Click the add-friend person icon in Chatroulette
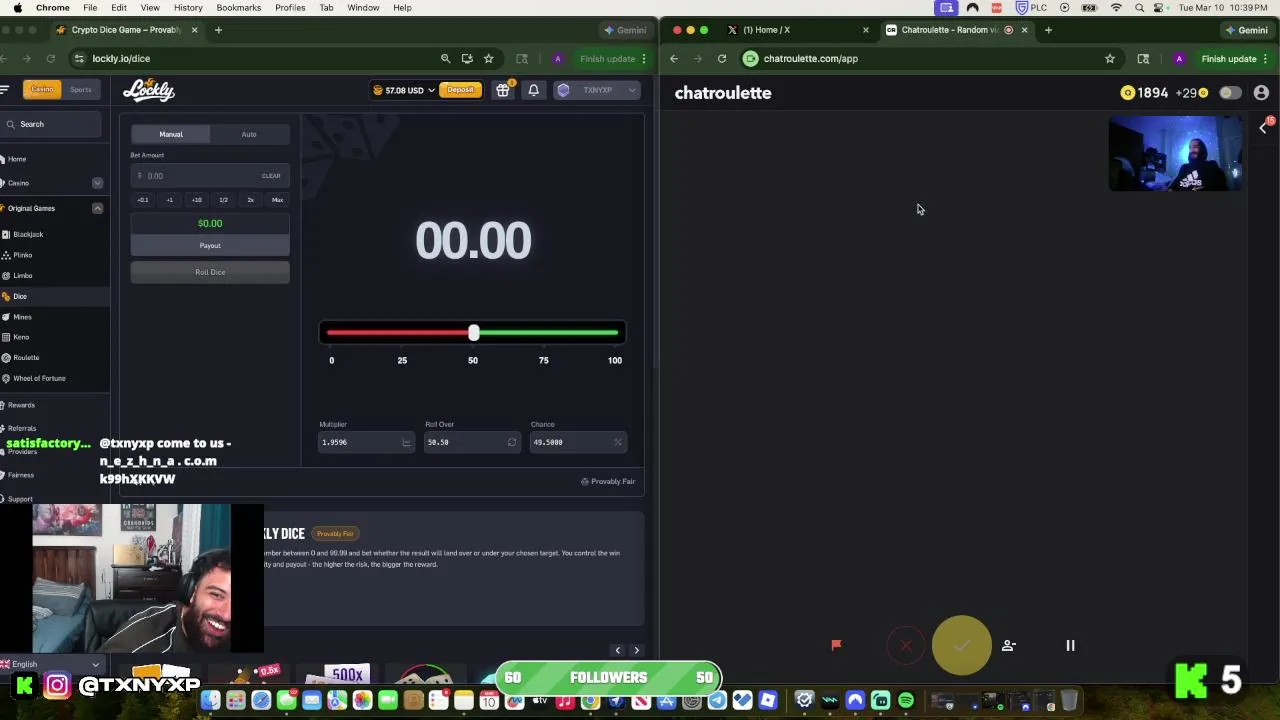Screen dimensions: 1280x720 (x=1008, y=646)
